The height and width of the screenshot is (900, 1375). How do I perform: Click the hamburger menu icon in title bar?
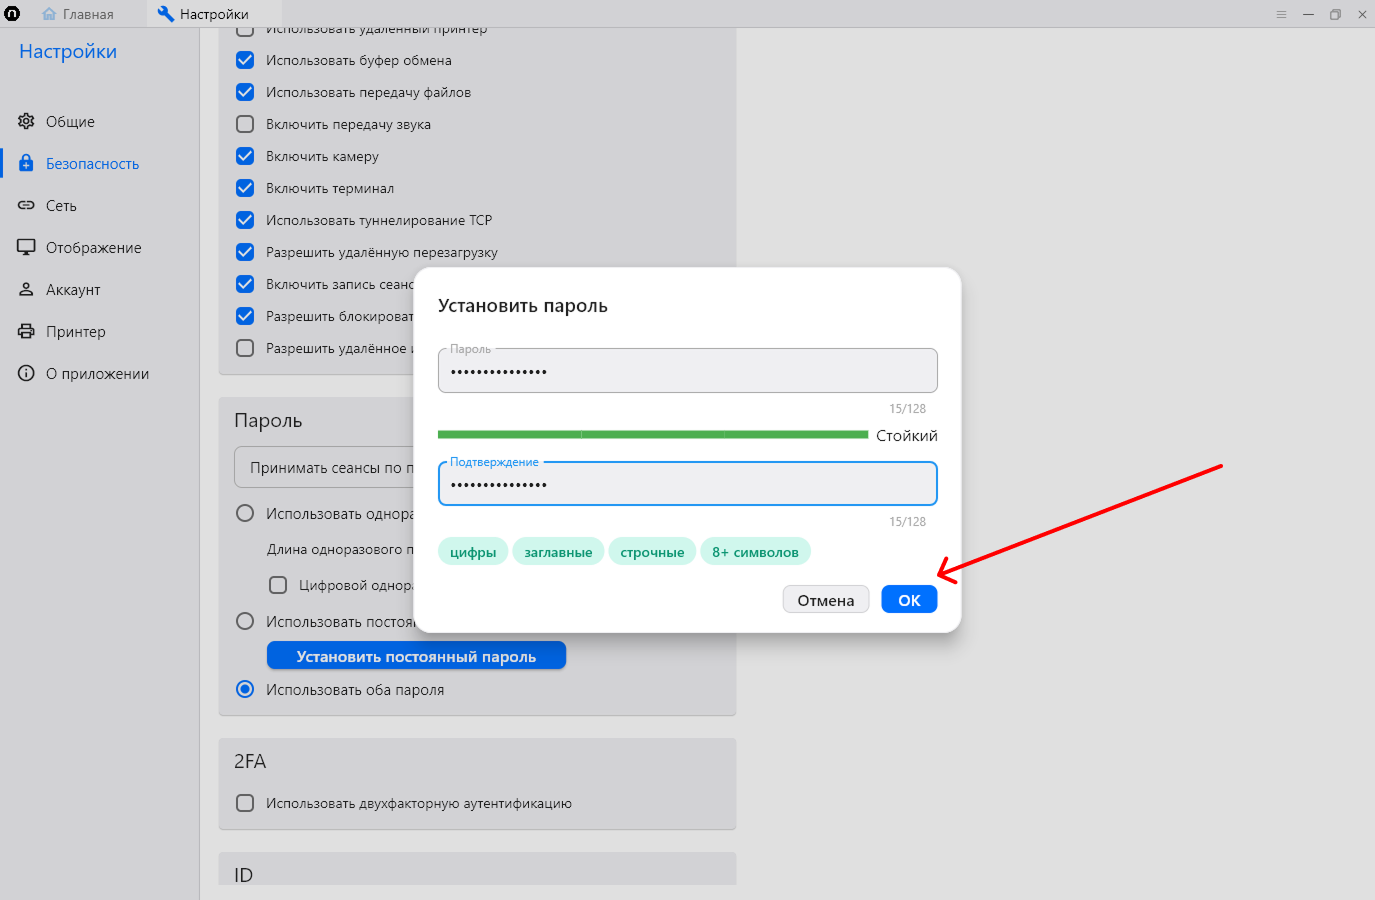pos(1281,14)
